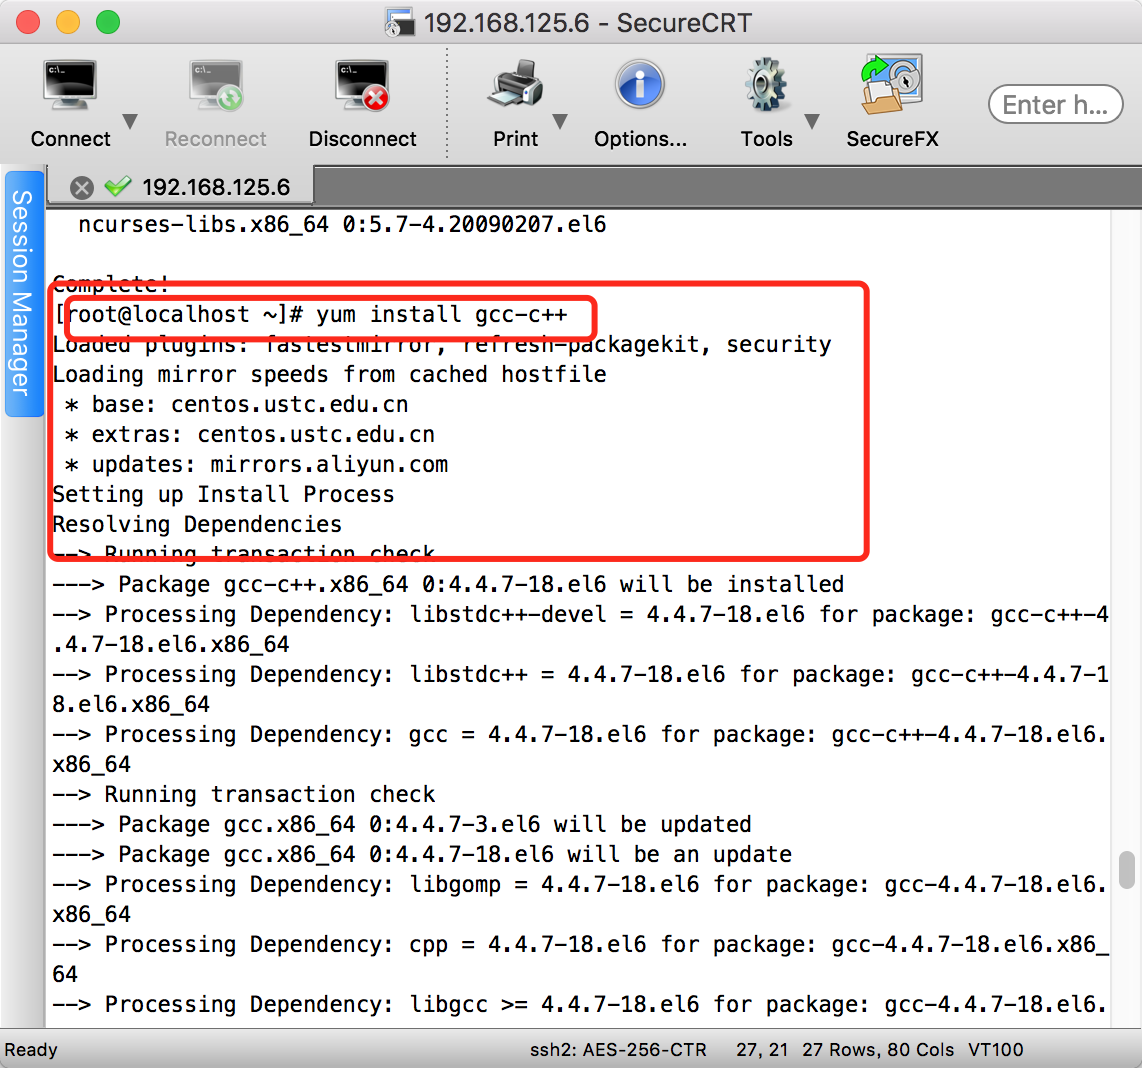Click the Tools gear icon
The width and height of the screenshot is (1142, 1068).
pyautogui.click(x=766, y=85)
